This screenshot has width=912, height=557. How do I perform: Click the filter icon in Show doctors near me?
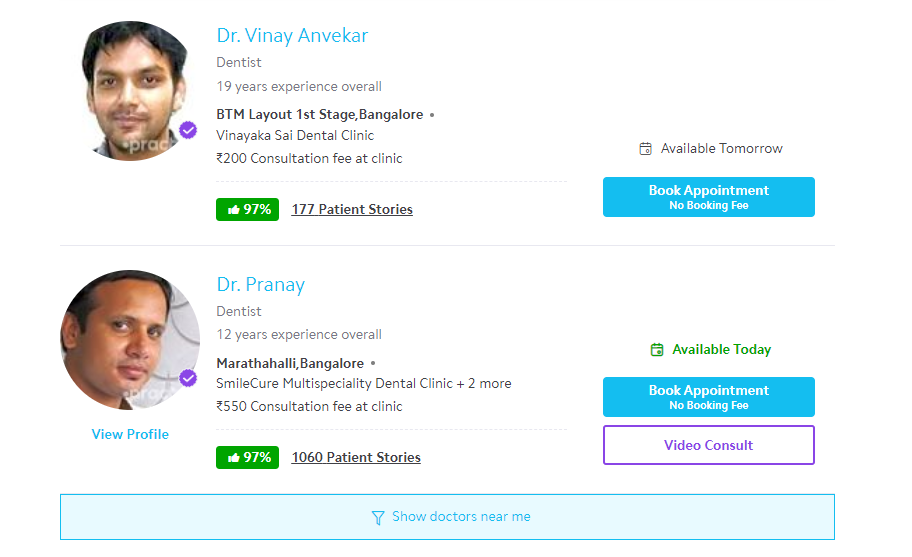pyautogui.click(x=378, y=518)
